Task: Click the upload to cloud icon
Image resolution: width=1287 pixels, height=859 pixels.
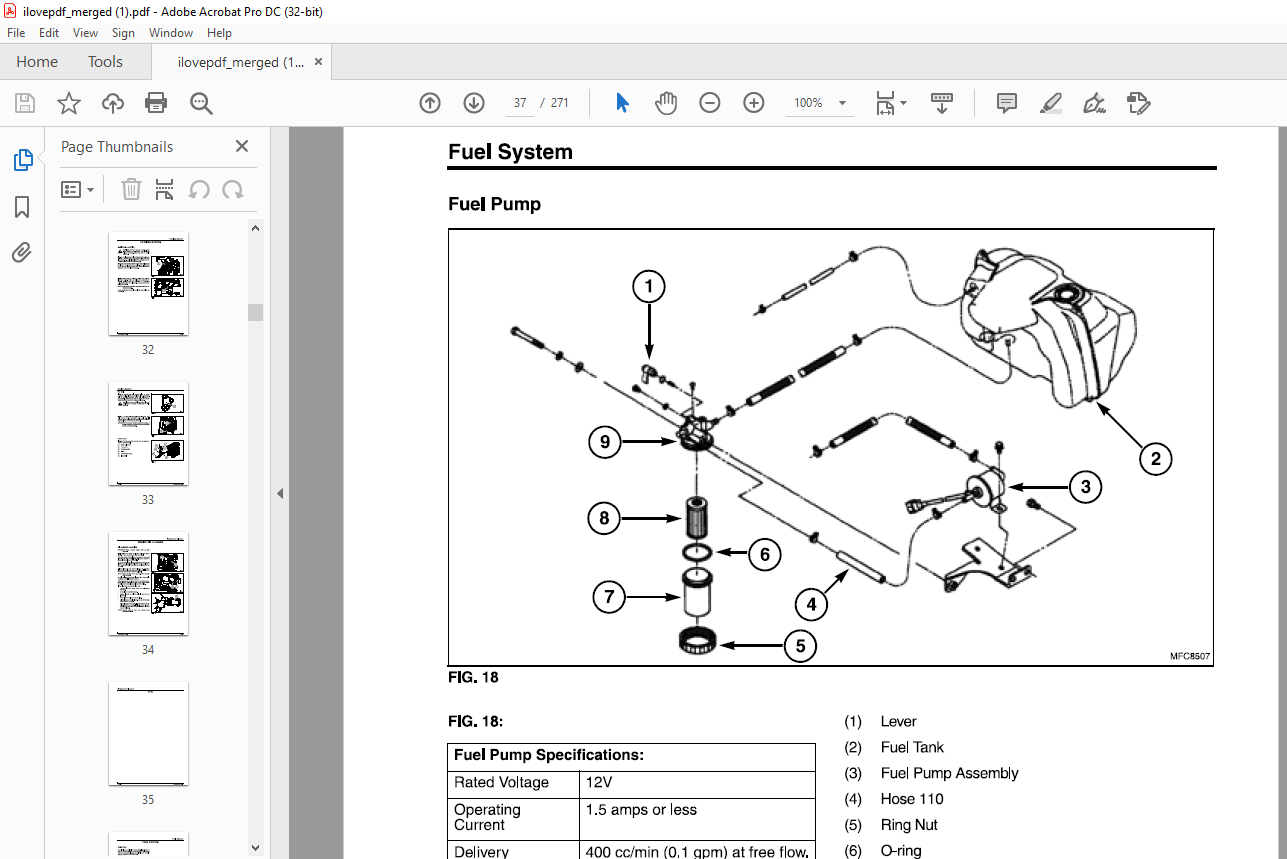Action: [x=113, y=103]
